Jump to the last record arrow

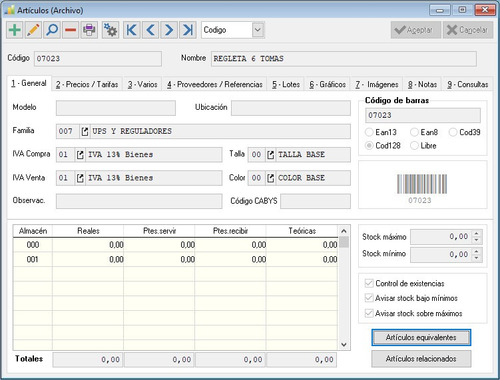tap(188, 30)
